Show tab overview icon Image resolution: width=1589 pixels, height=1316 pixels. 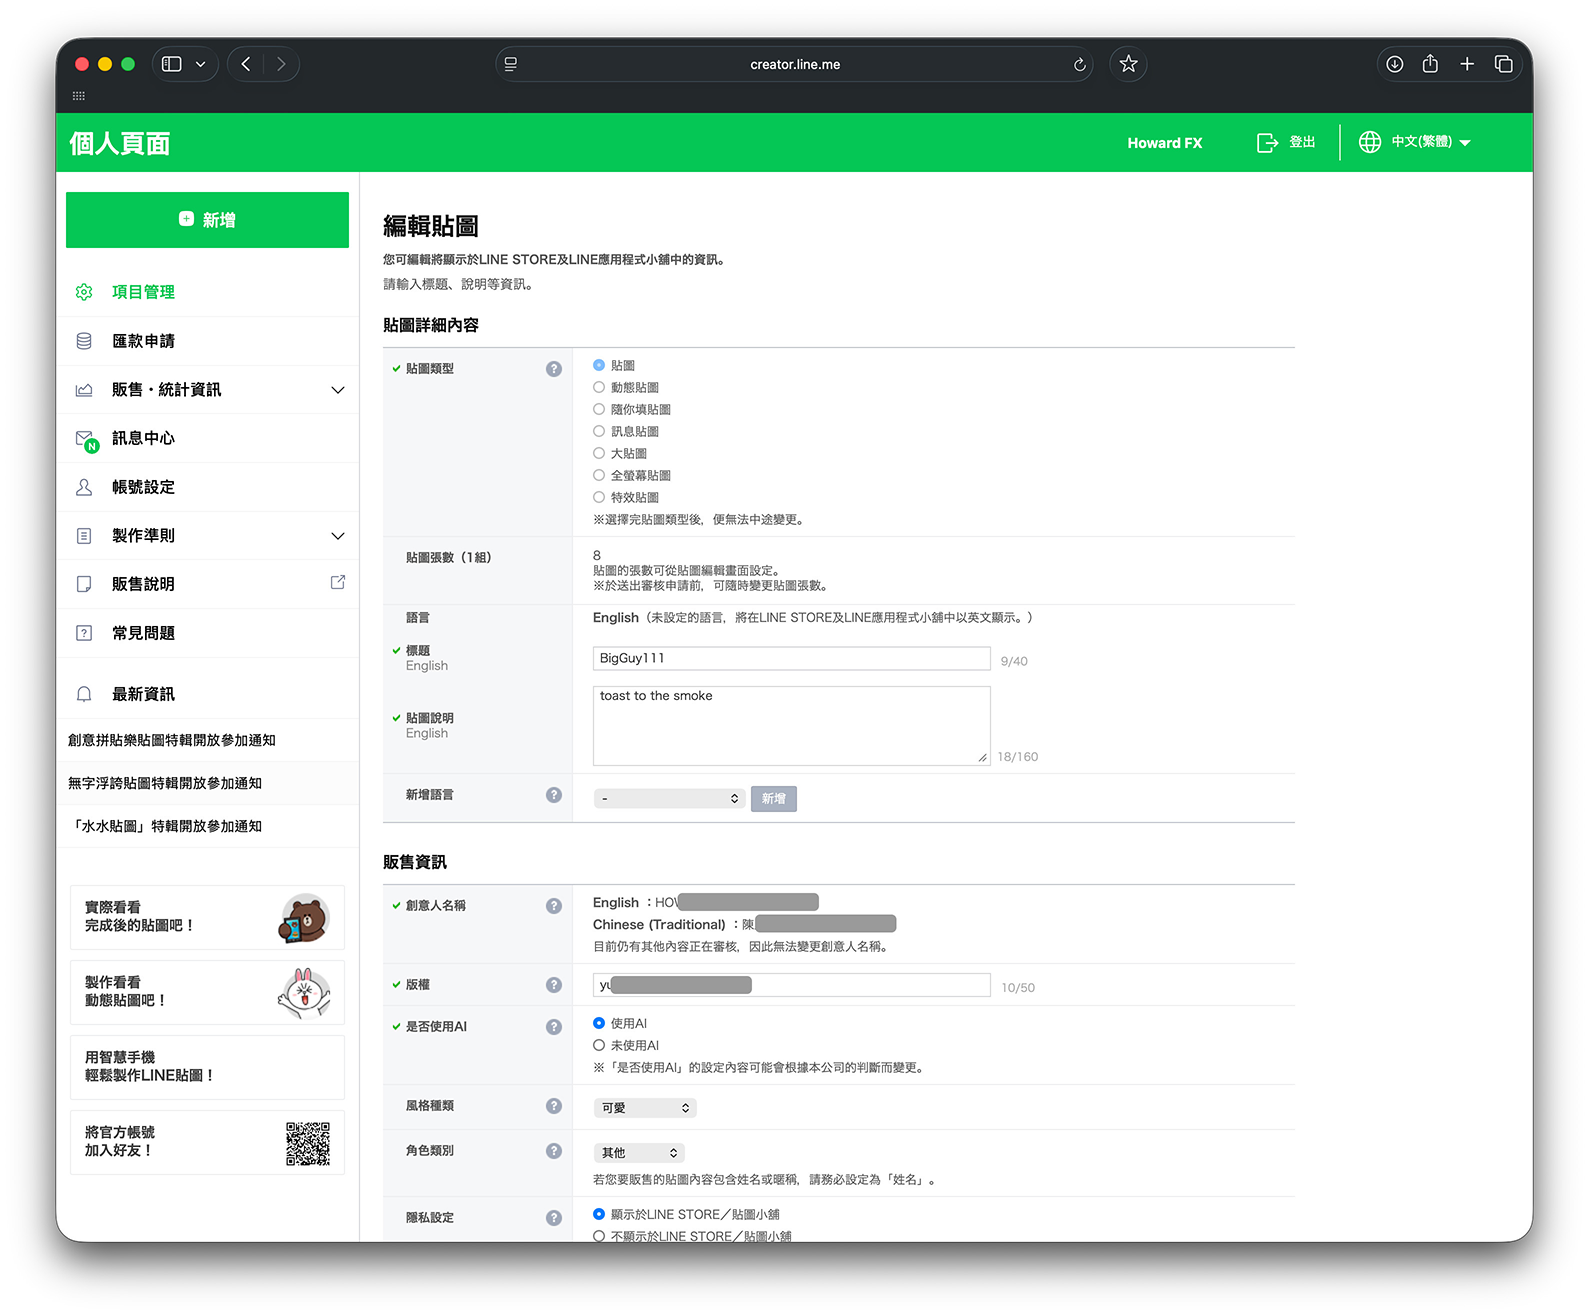[x=1503, y=64]
